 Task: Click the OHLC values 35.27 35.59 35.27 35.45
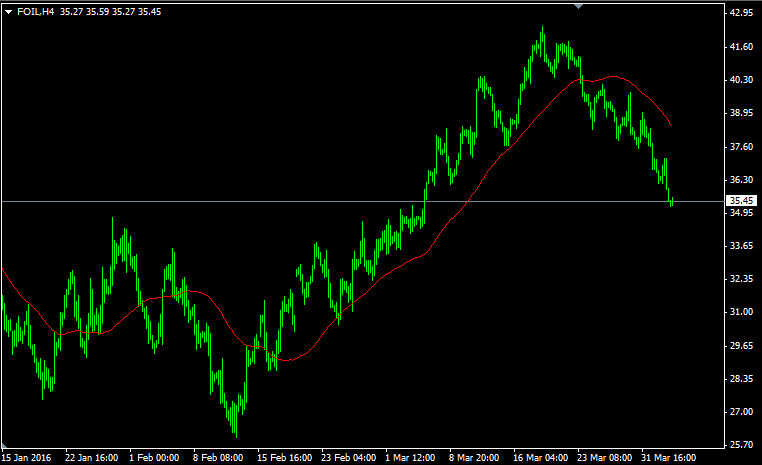pyautogui.click(x=110, y=12)
